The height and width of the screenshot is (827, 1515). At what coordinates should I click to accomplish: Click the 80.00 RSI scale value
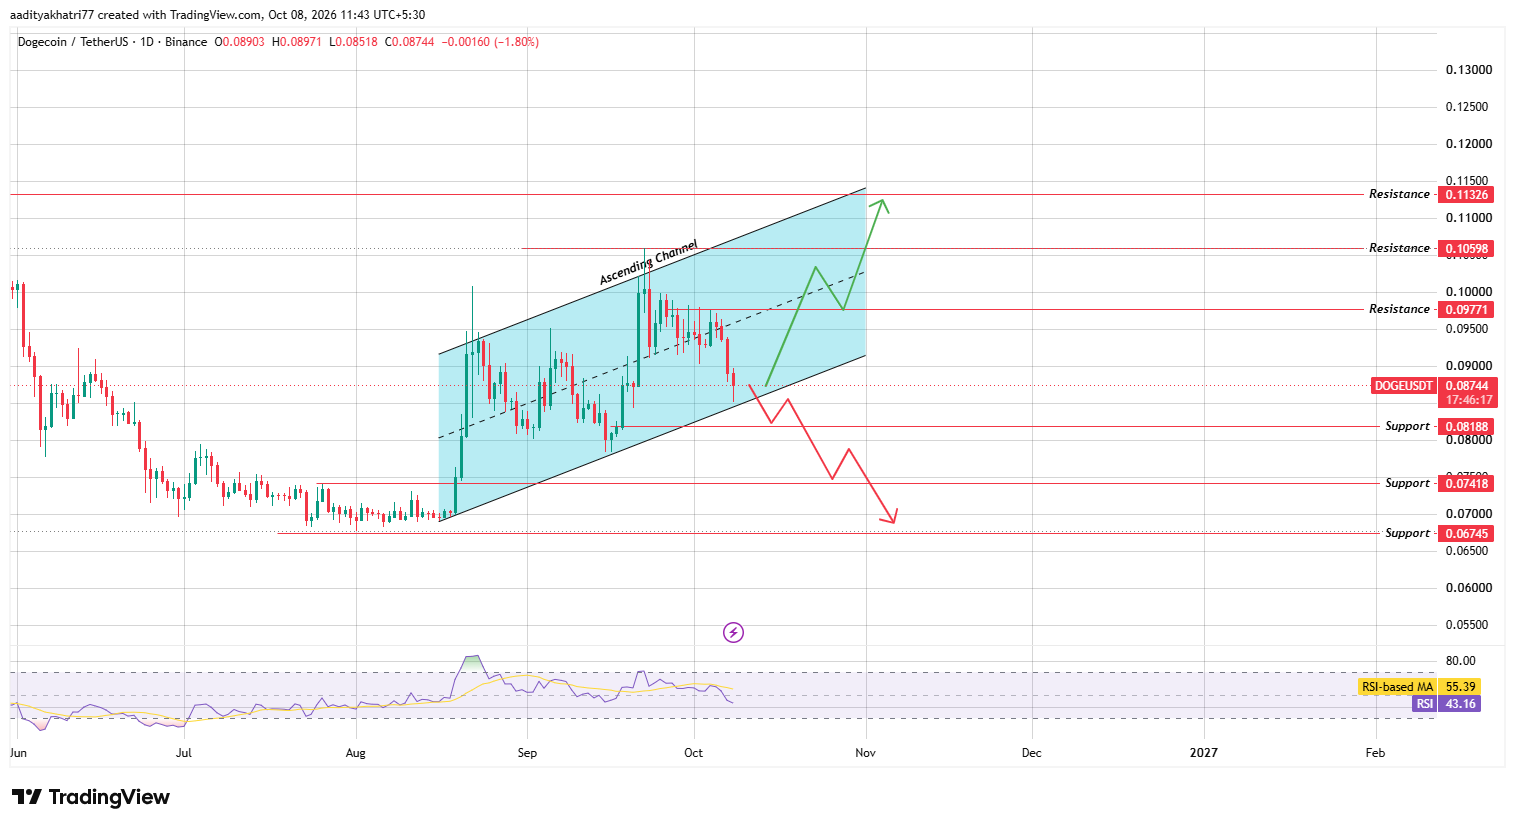tap(1461, 661)
